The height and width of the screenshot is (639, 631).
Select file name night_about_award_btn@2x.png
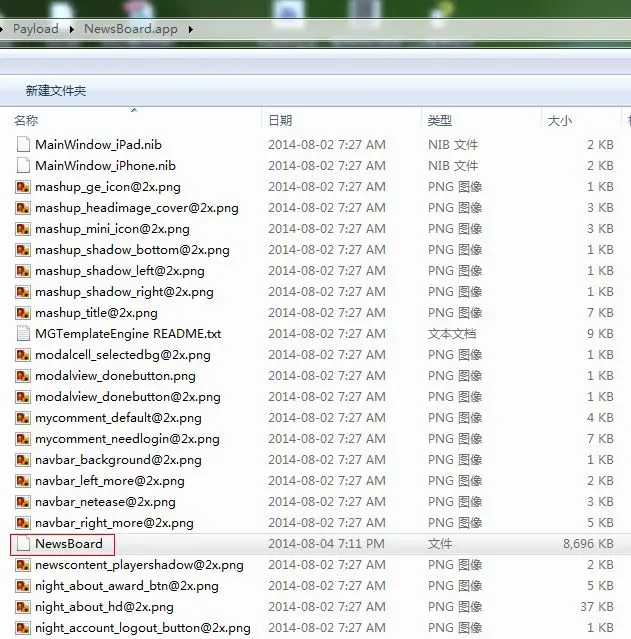[x=127, y=586]
